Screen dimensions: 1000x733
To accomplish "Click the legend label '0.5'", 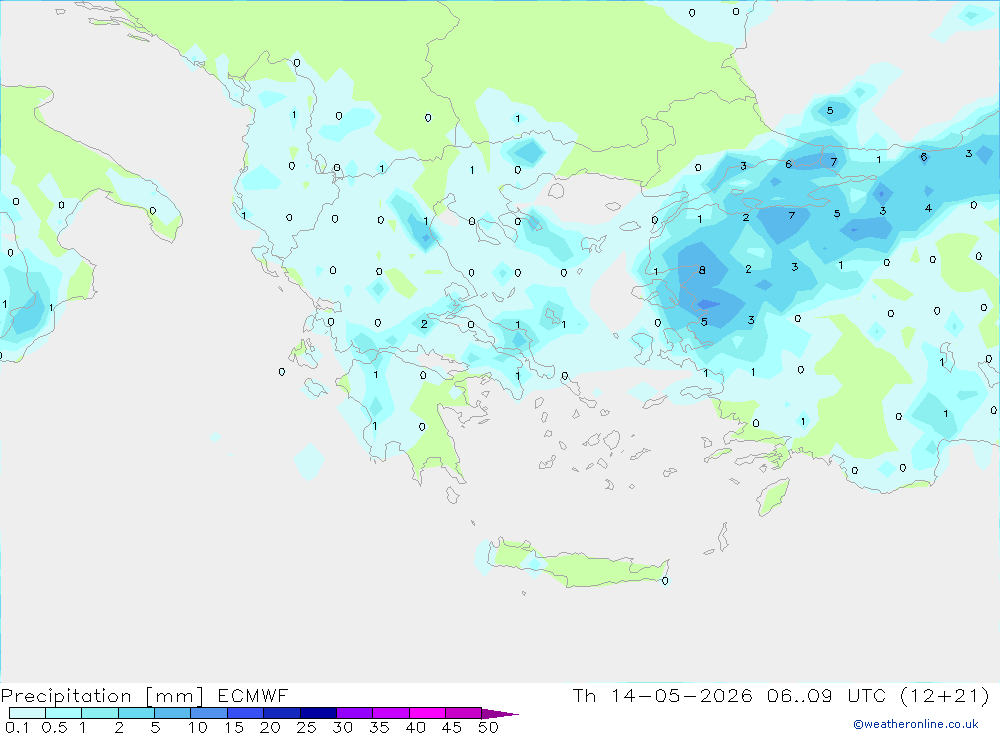I will point(54,727).
